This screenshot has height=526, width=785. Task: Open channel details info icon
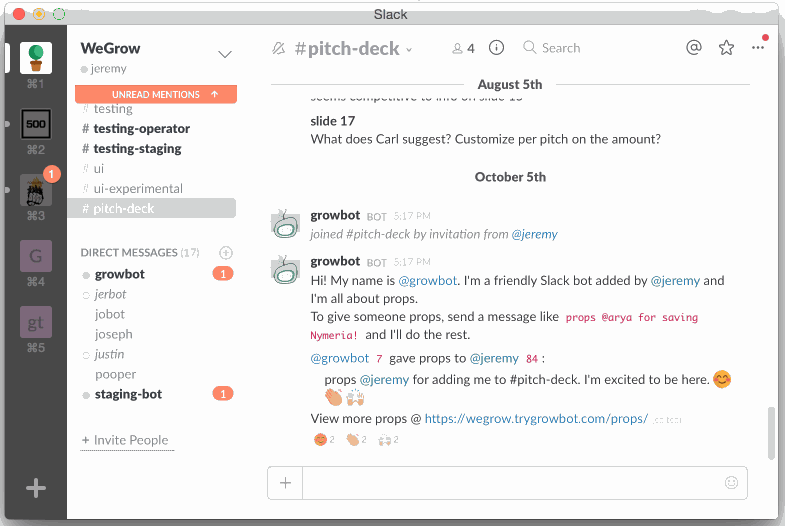(x=497, y=48)
